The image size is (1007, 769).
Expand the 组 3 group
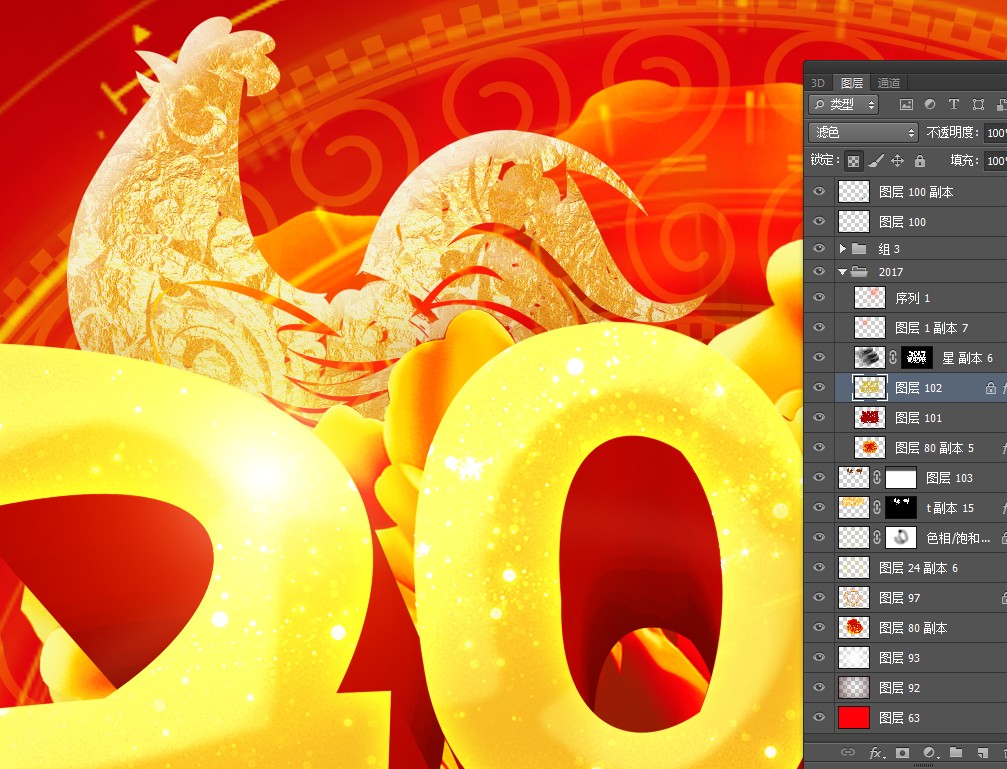[843, 249]
